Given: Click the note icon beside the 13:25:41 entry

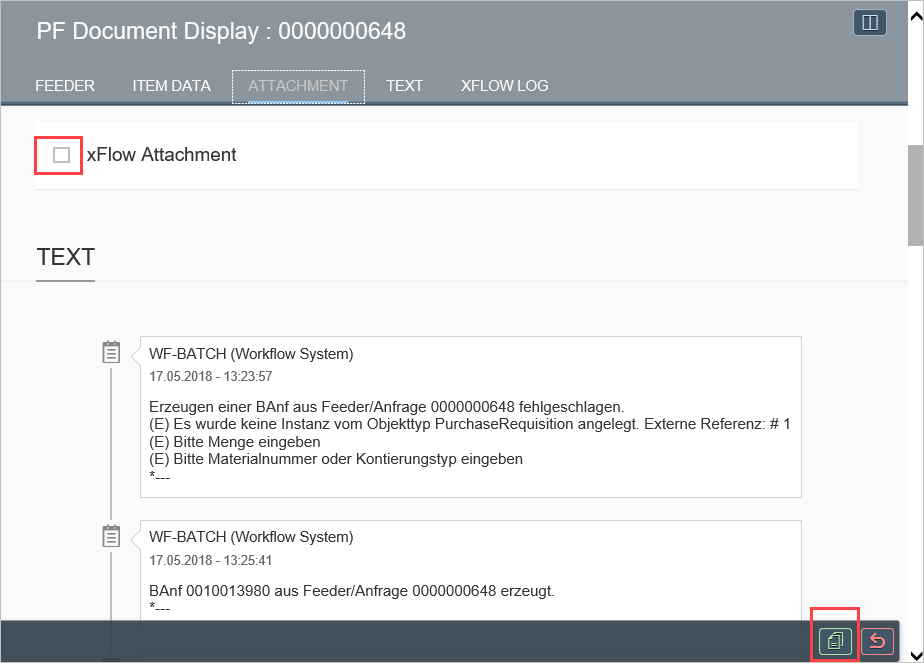Looking at the screenshot, I should tap(112, 537).
